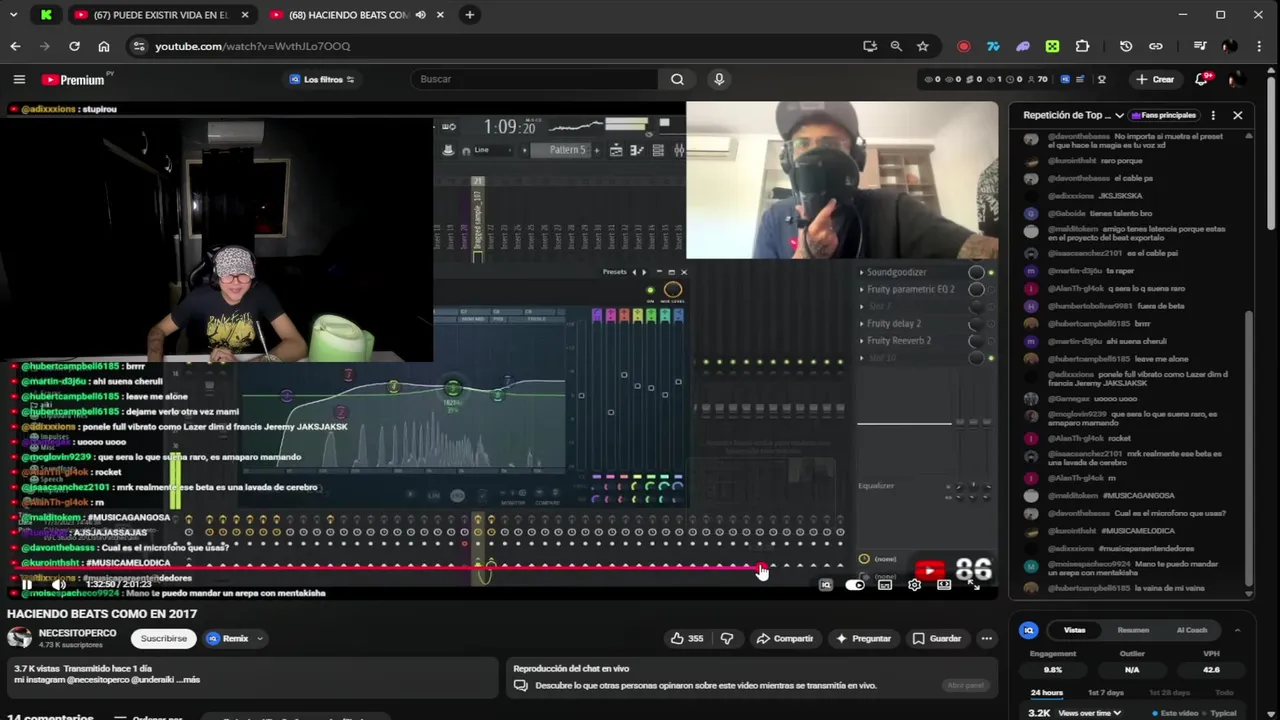Click the Guardar save button
This screenshot has width=1280, height=720.
[936, 638]
